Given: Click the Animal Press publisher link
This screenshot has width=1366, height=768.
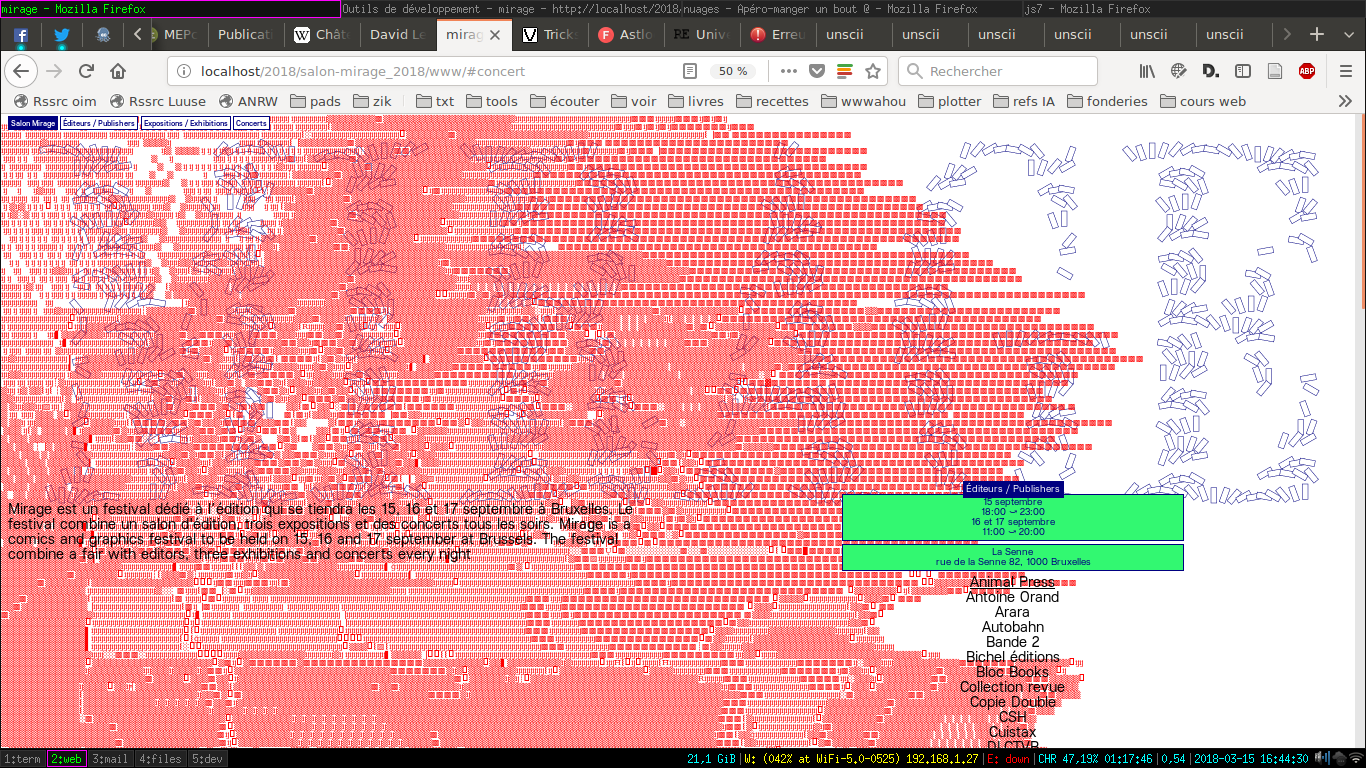Looking at the screenshot, I should point(1012,582).
